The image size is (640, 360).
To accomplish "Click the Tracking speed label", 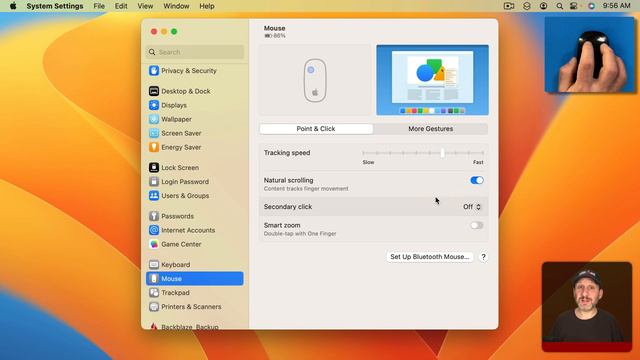I will (287, 153).
